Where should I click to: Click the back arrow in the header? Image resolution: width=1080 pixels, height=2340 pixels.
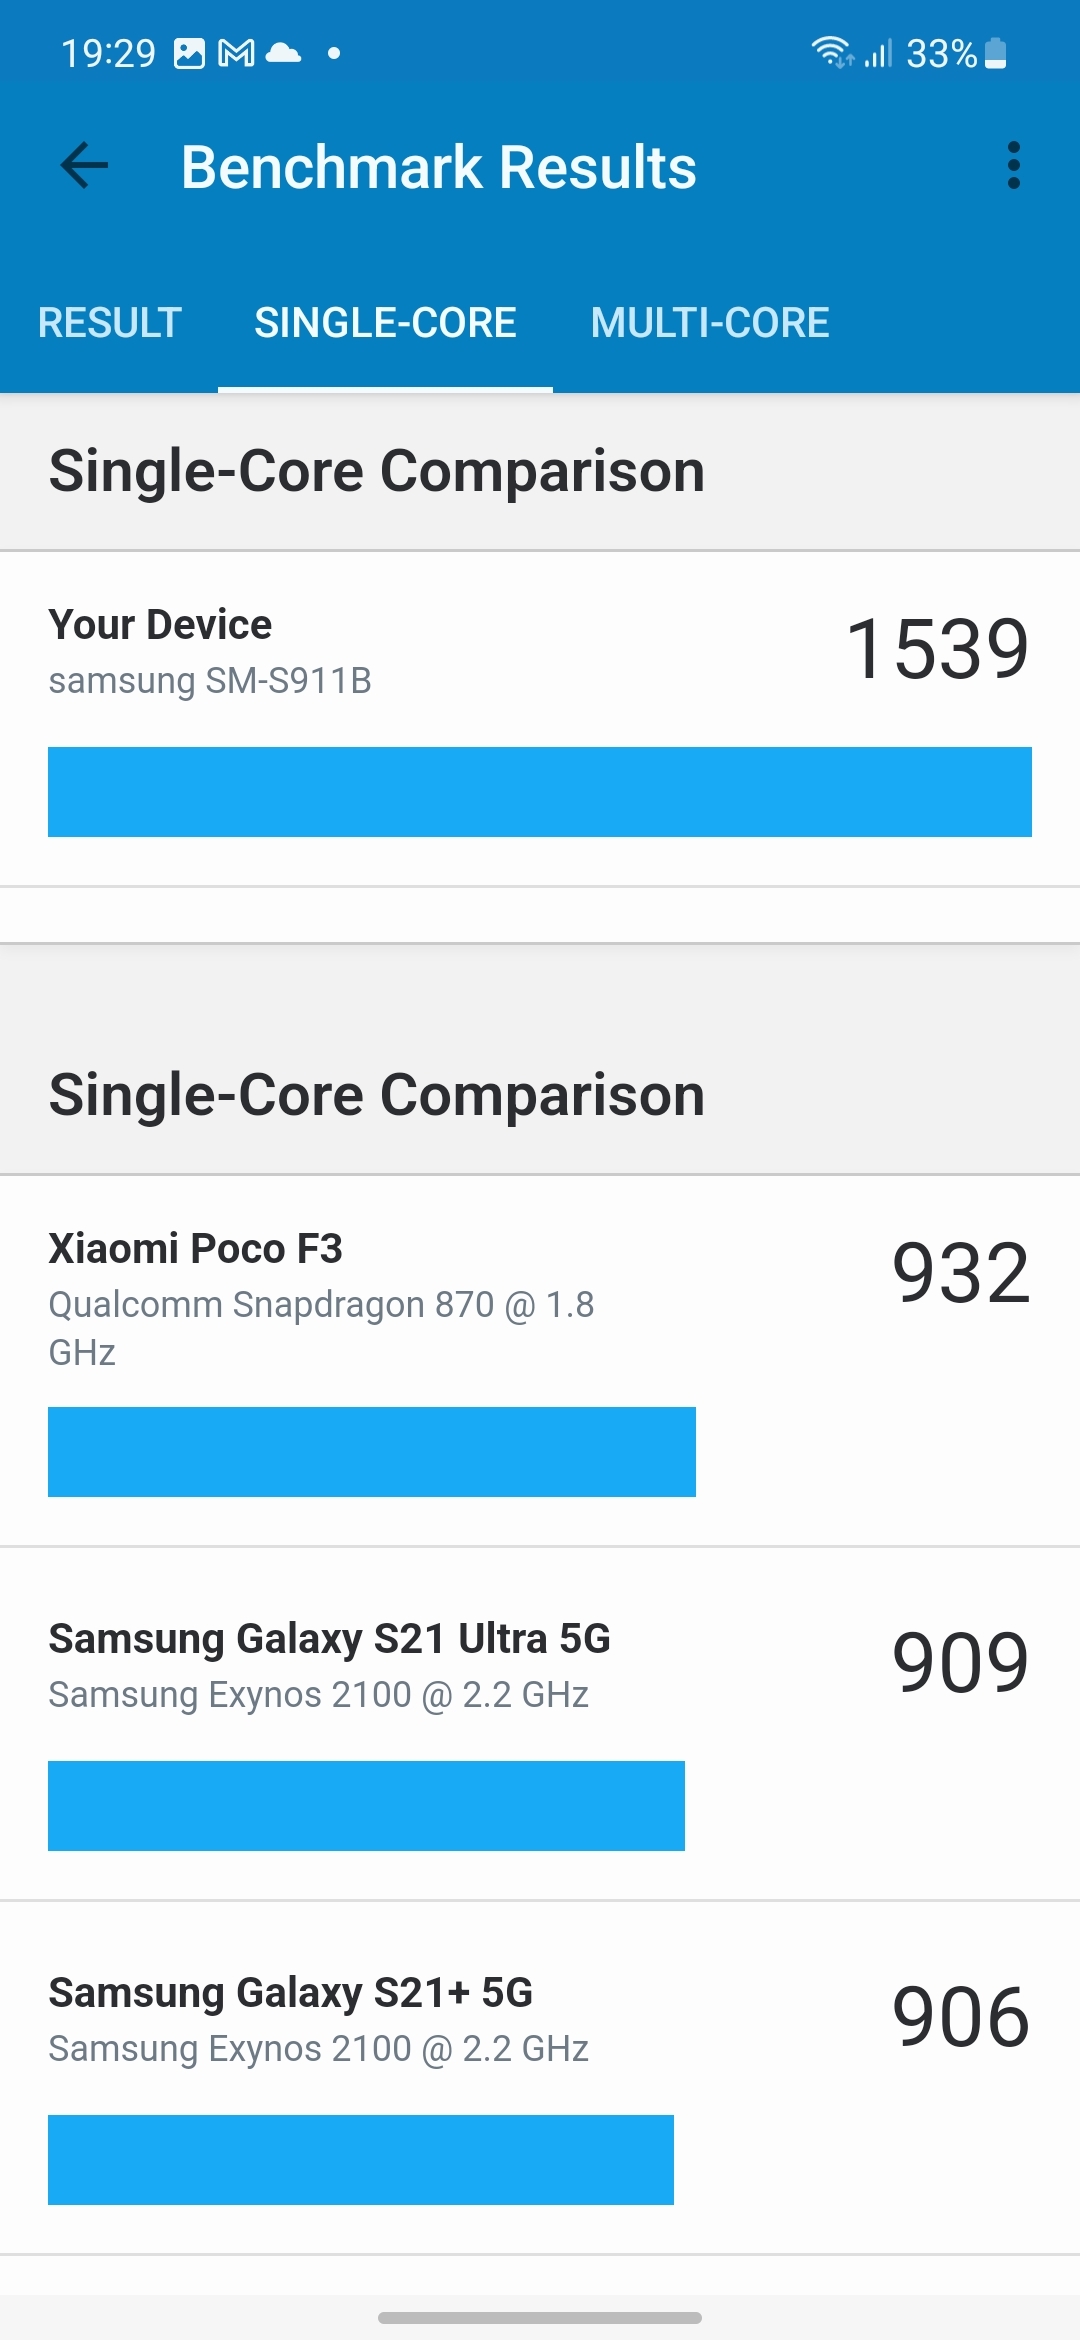(84, 166)
